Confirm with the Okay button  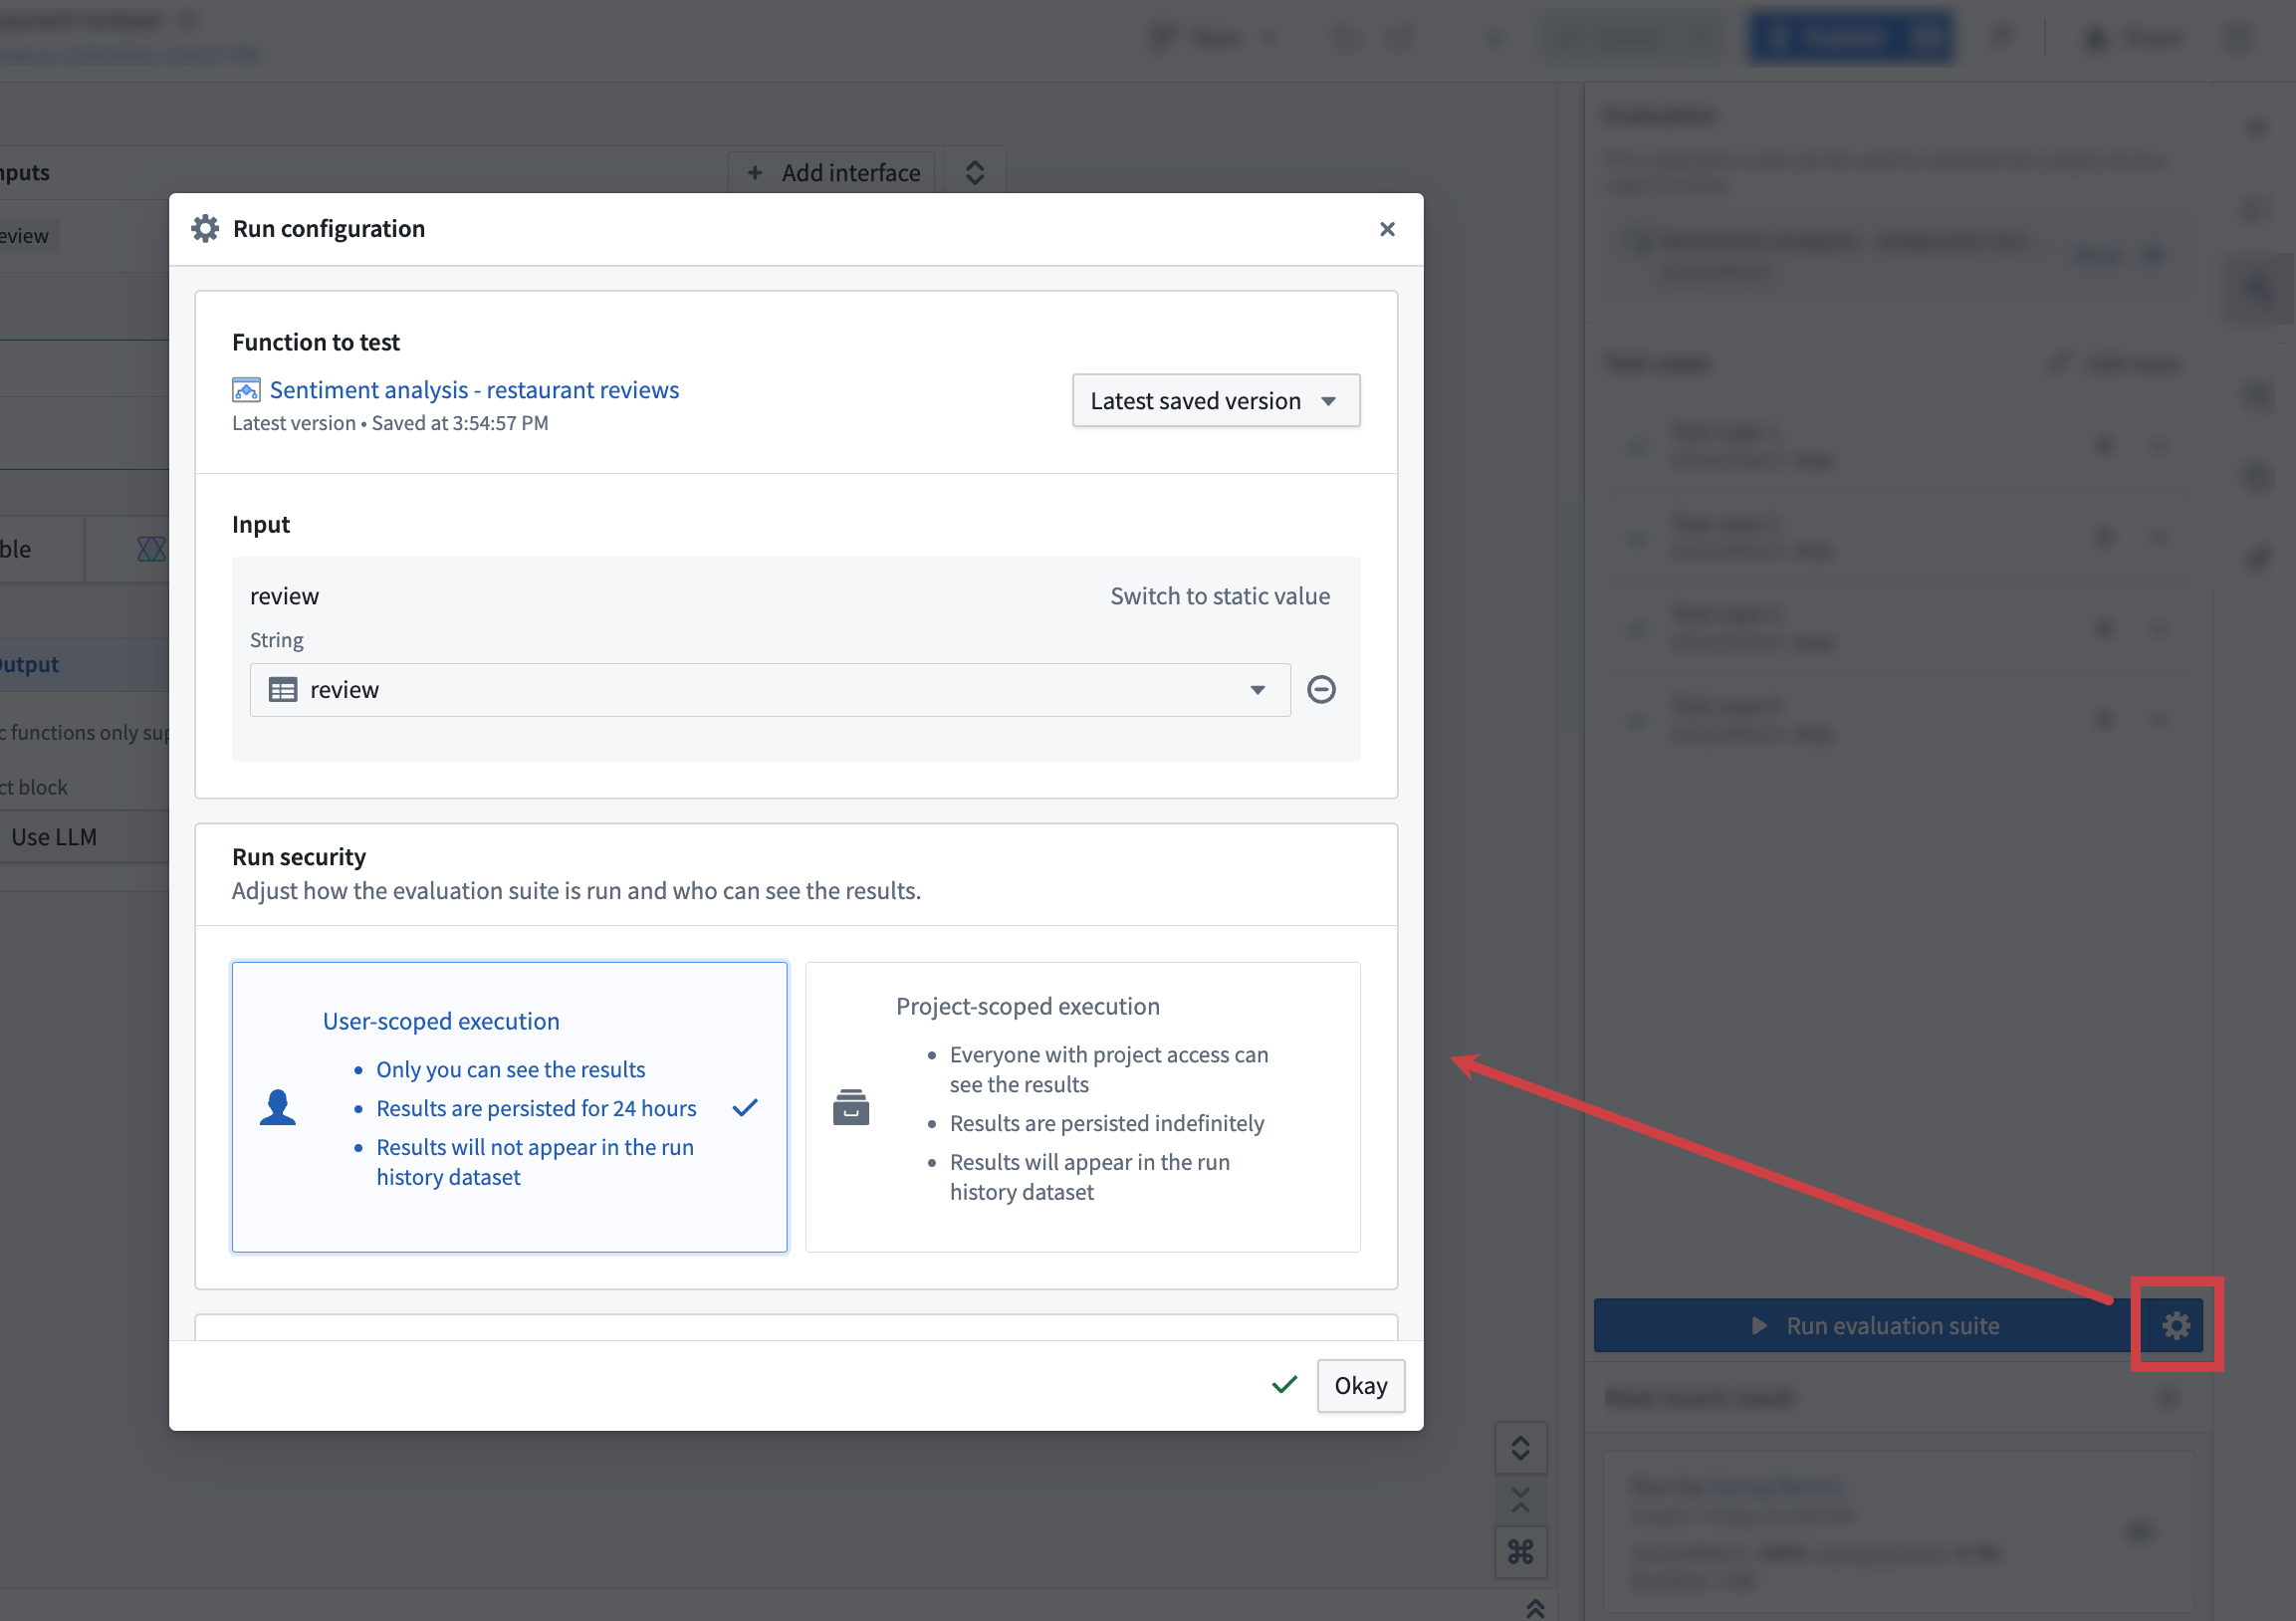[x=1360, y=1385]
